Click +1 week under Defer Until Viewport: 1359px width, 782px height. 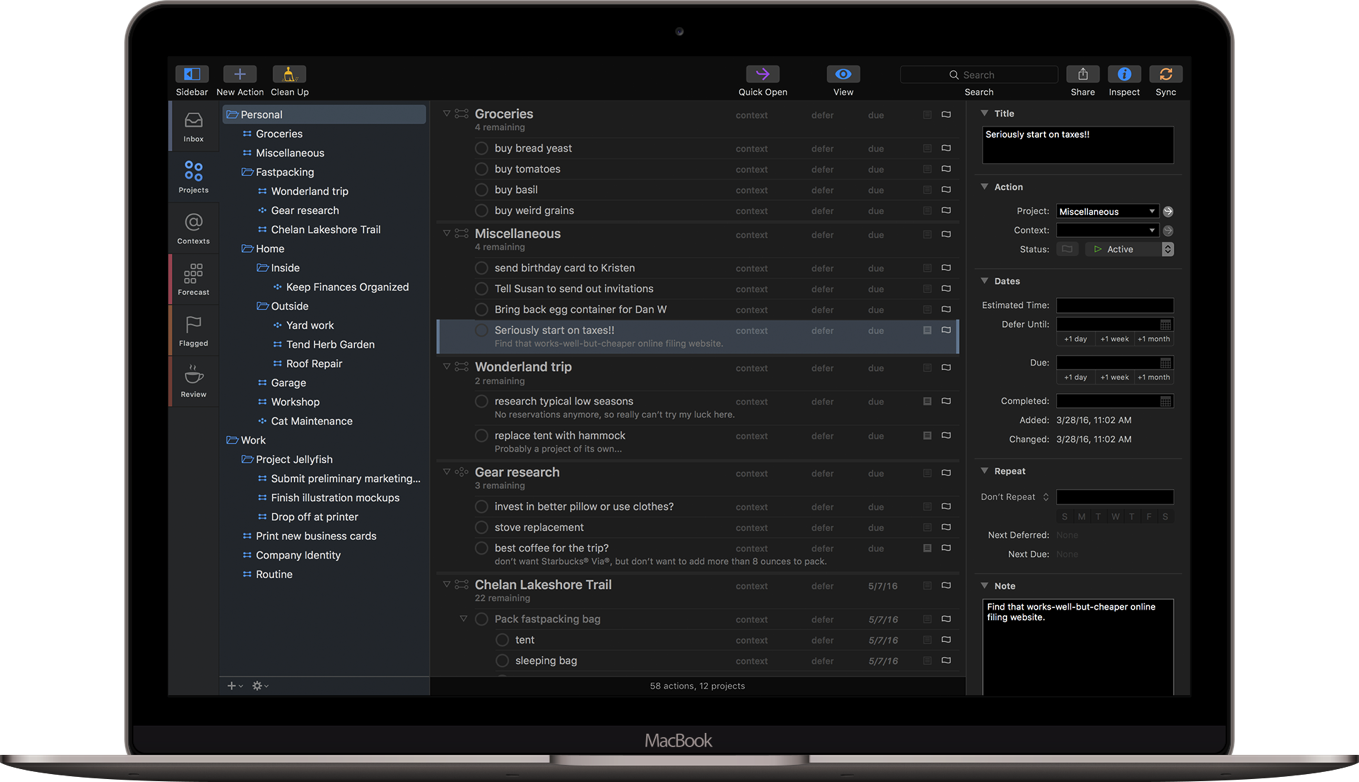point(1114,339)
